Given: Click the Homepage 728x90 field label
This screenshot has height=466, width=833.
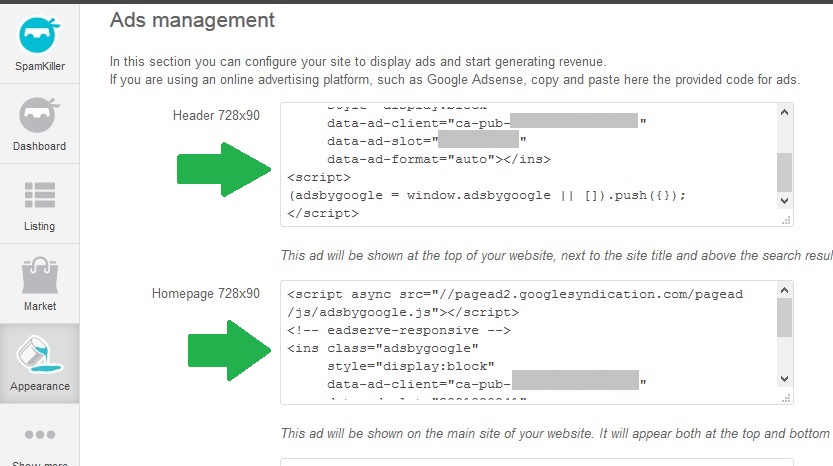Looking at the screenshot, I should 206,294.
